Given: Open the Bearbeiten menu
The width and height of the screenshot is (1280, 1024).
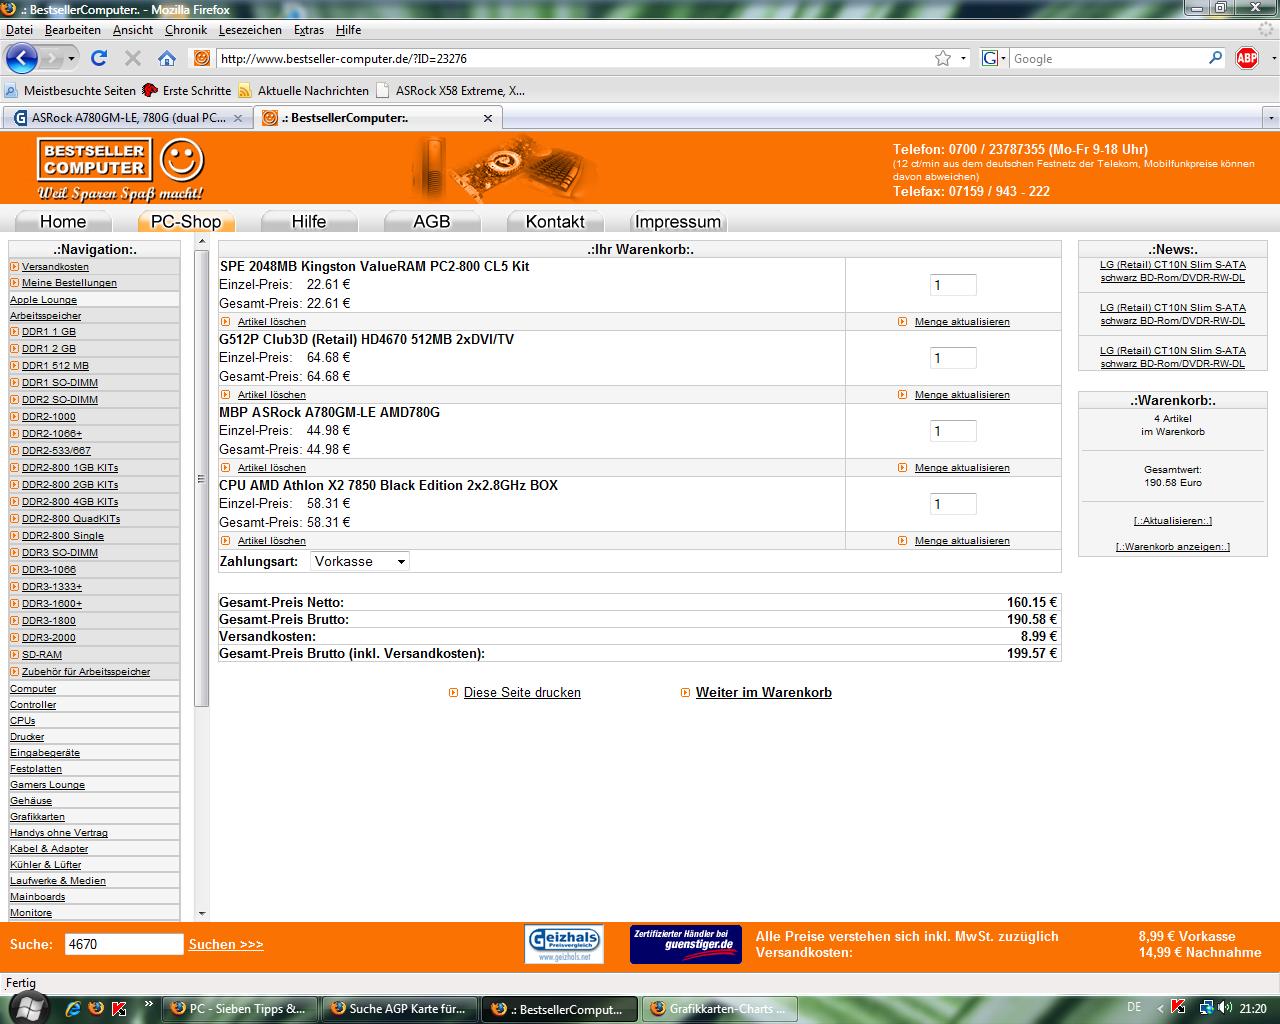Looking at the screenshot, I should (x=72, y=30).
